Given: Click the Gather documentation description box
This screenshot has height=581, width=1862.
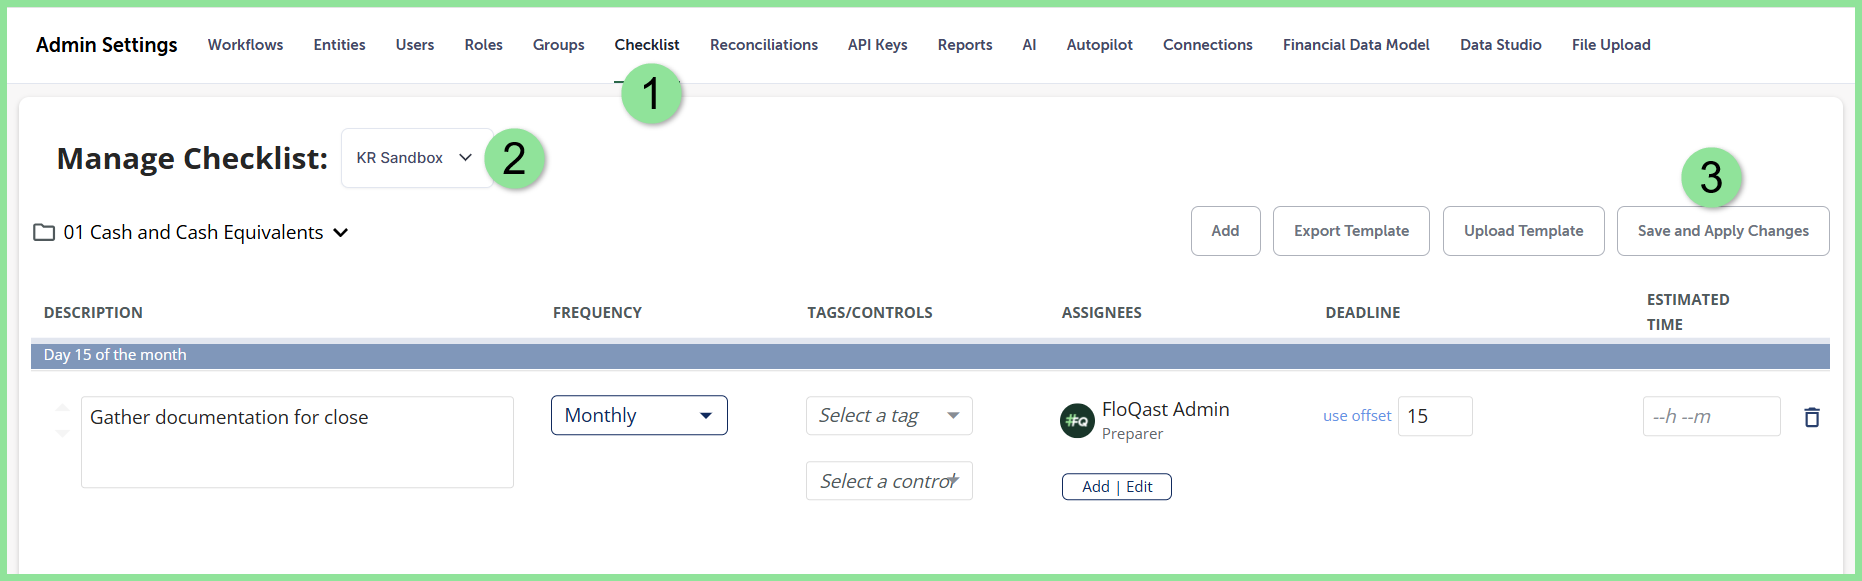Looking at the screenshot, I should click(297, 442).
